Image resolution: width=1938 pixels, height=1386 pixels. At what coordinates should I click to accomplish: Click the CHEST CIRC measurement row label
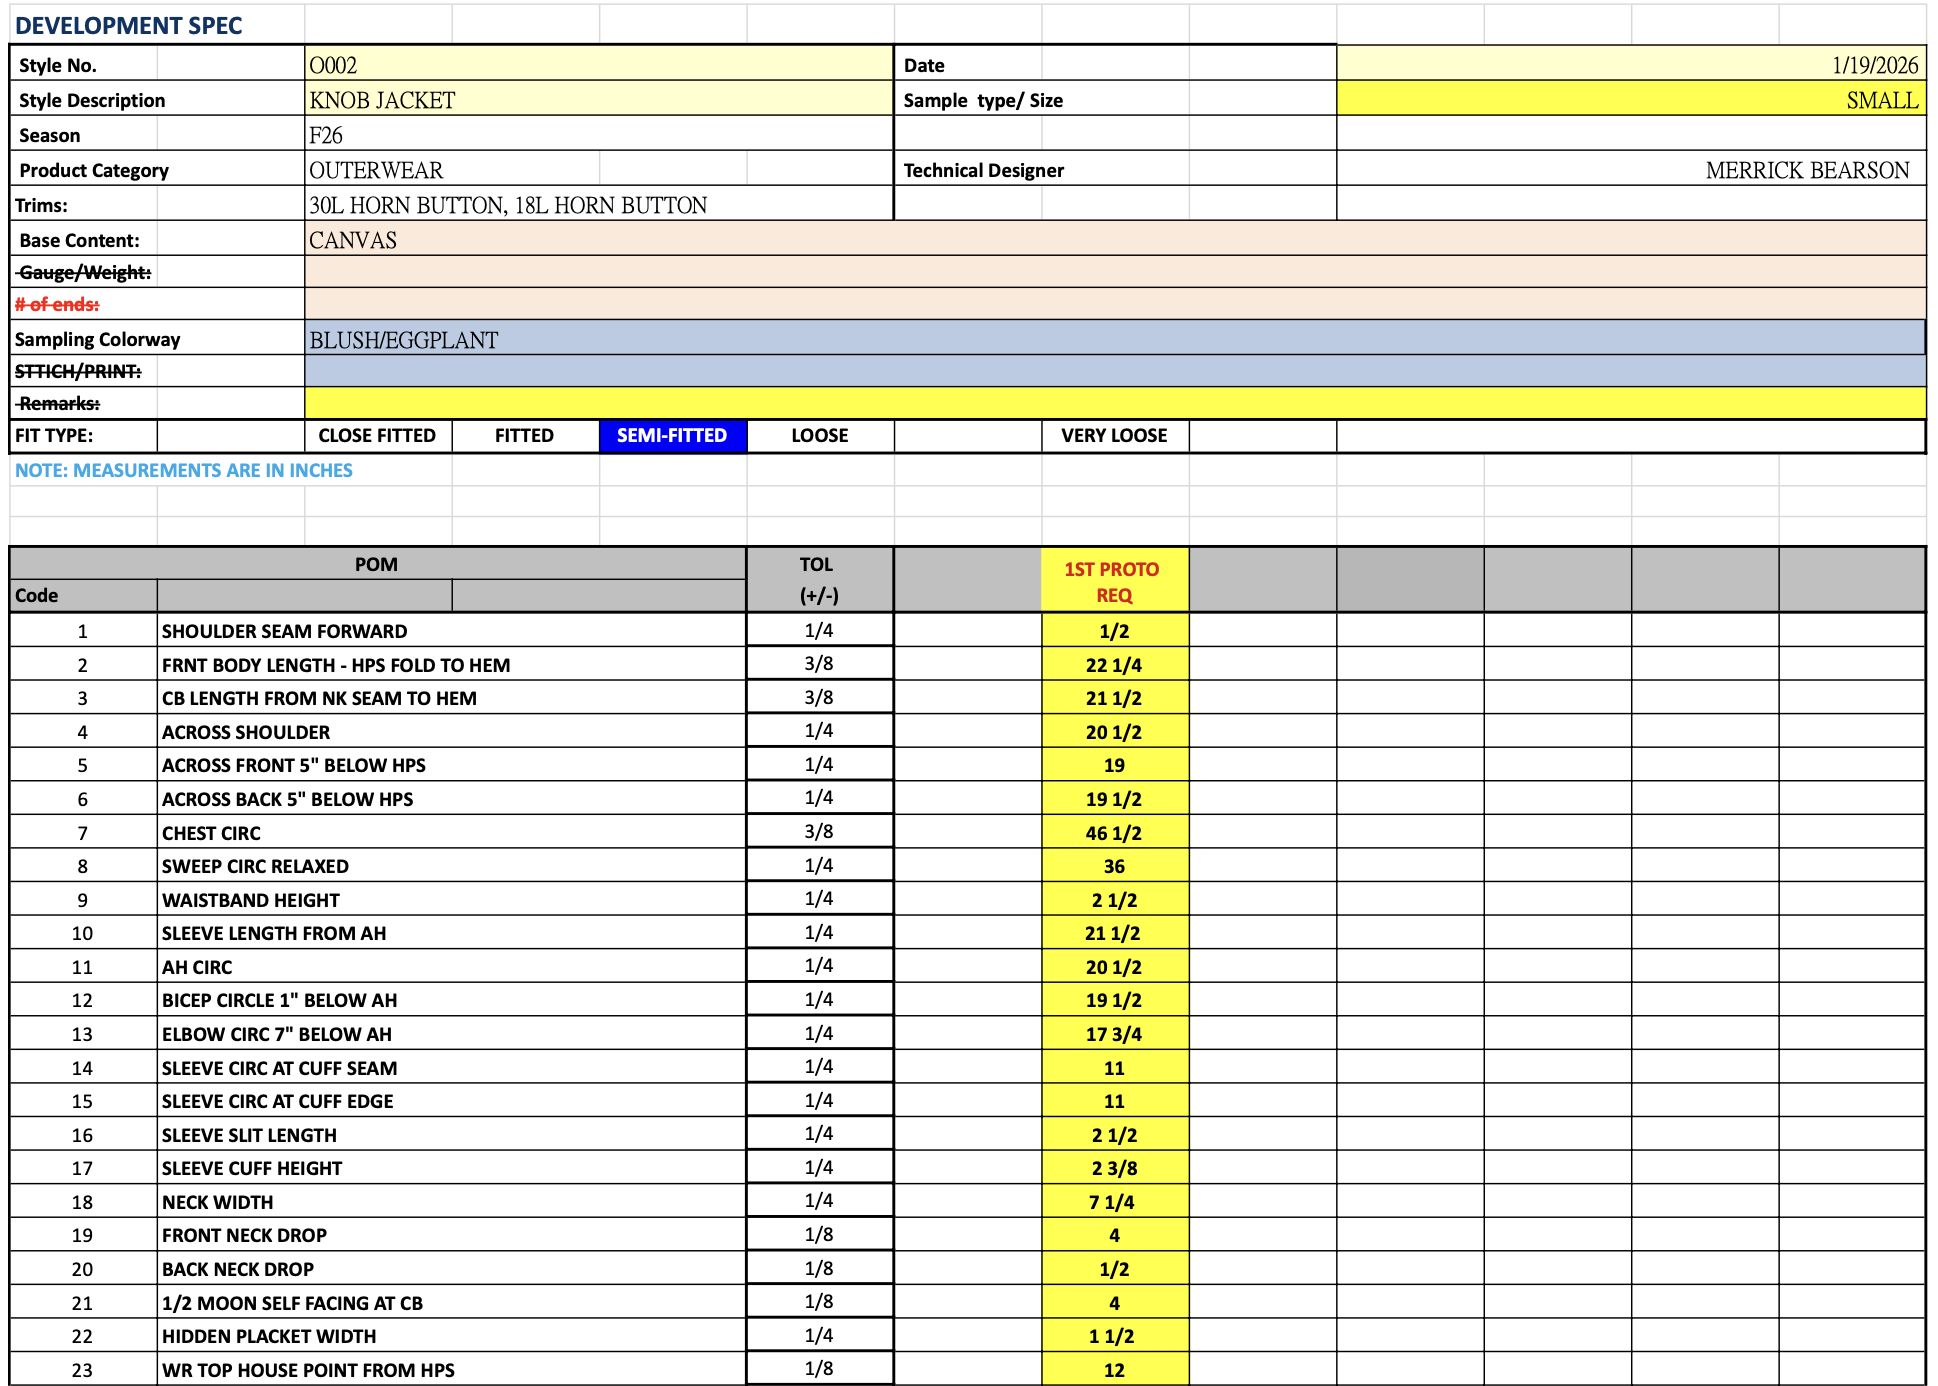coord(212,833)
